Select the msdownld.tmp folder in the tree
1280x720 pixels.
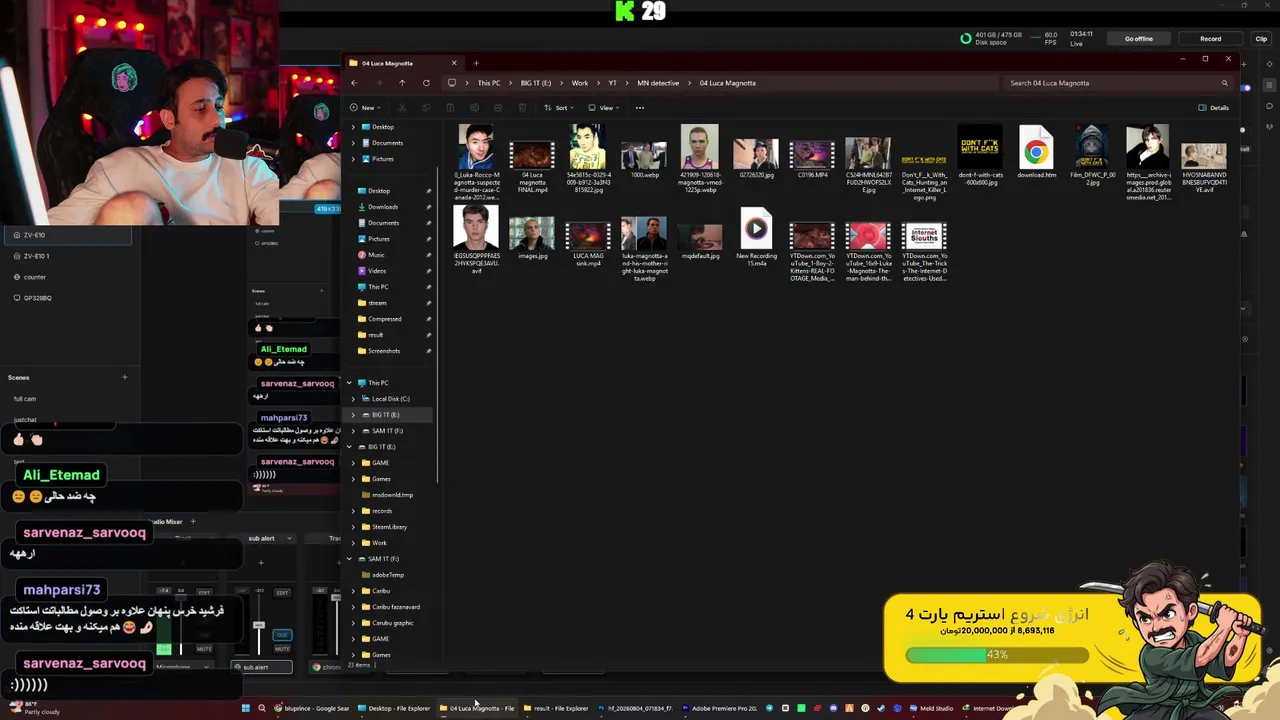click(x=390, y=495)
